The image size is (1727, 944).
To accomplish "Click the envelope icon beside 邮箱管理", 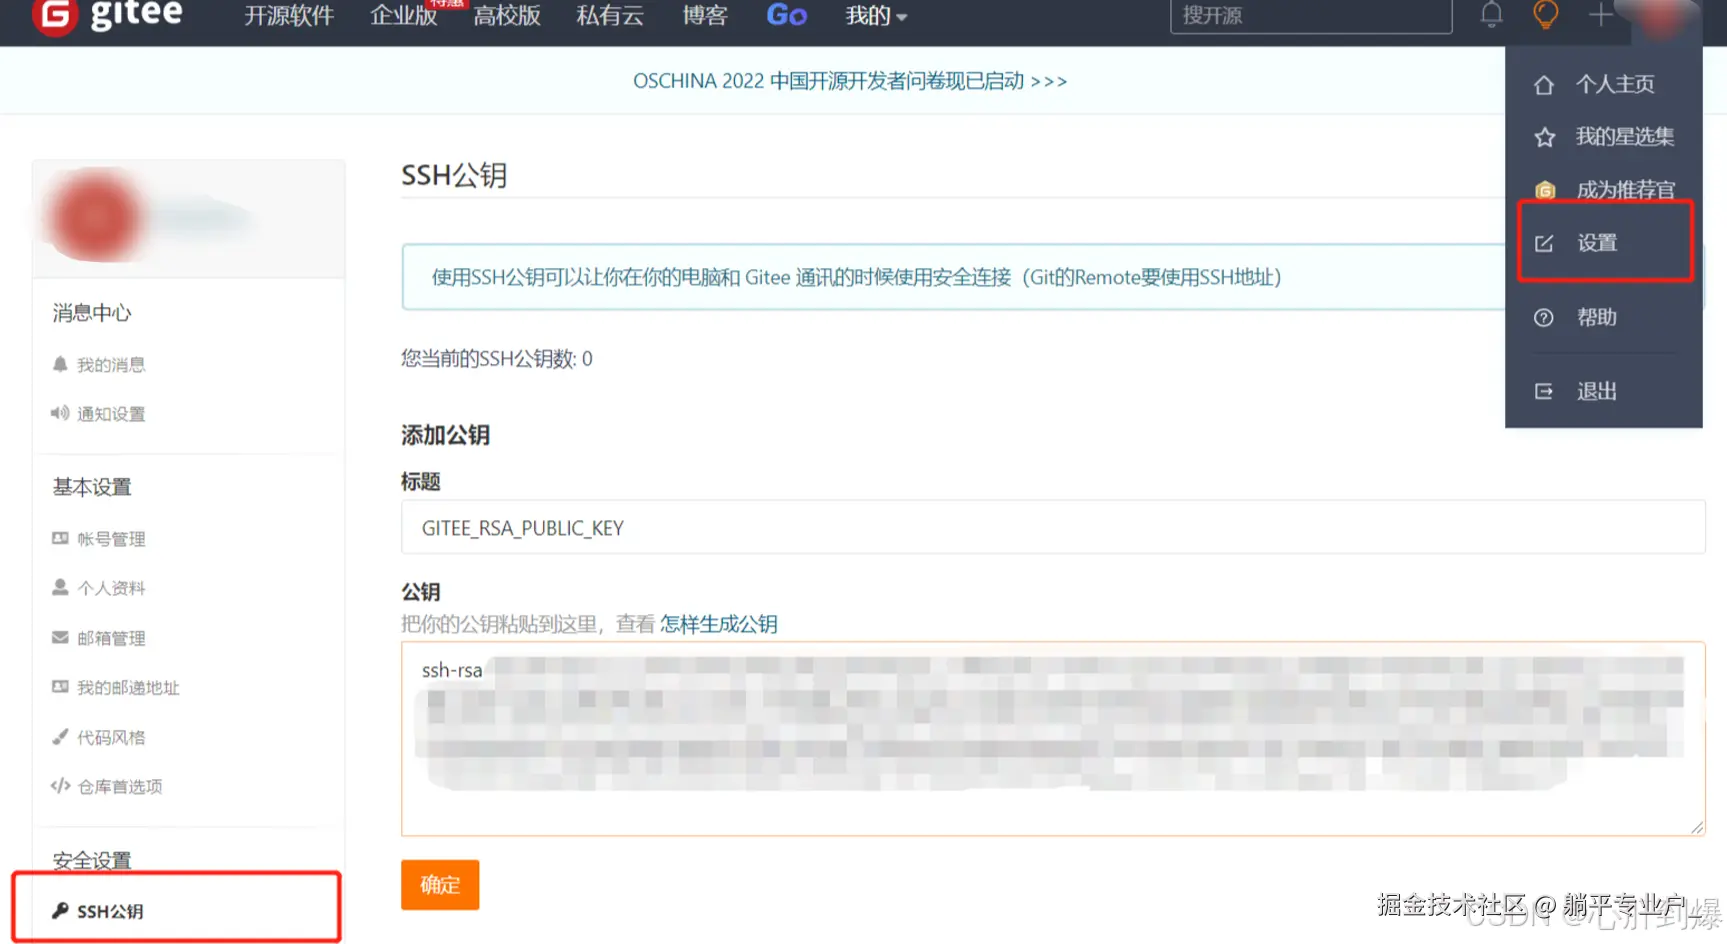I will point(60,637).
